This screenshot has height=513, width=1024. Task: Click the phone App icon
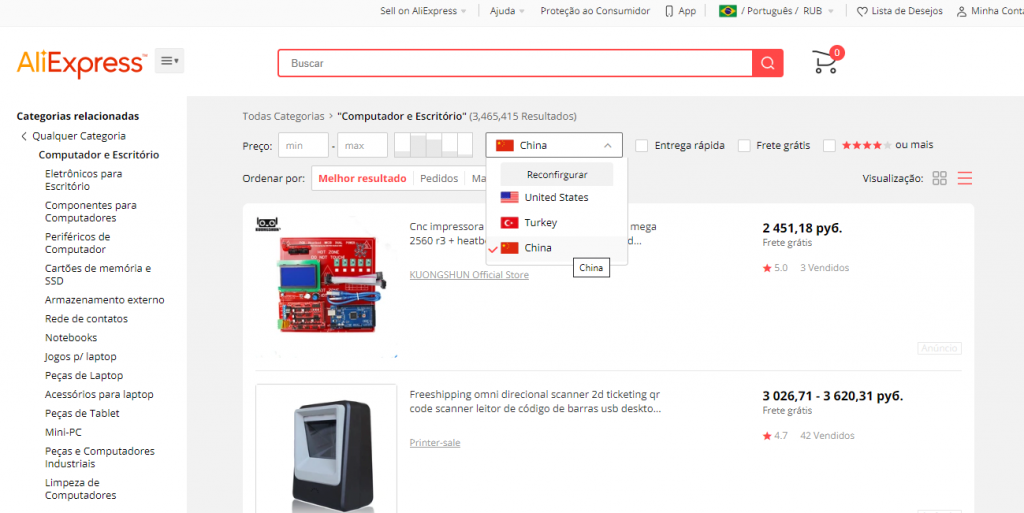[669, 11]
